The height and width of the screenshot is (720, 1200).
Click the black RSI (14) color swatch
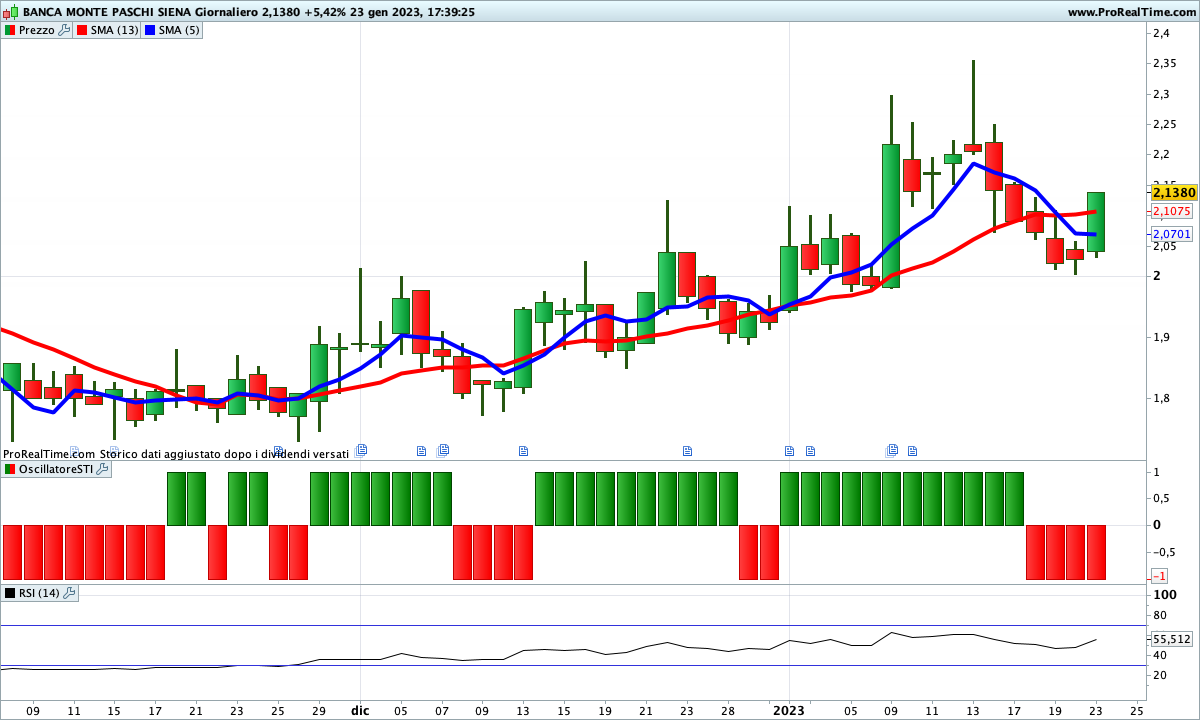pos(9,593)
